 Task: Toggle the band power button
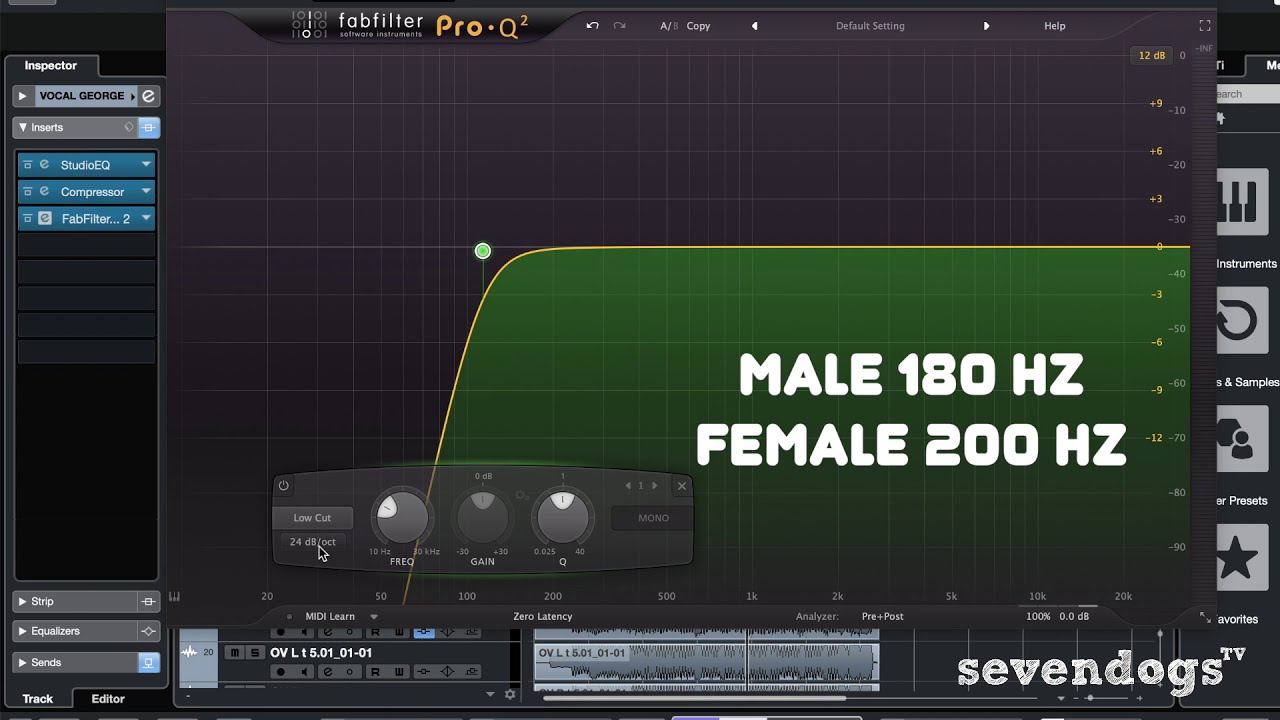tap(283, 486)
